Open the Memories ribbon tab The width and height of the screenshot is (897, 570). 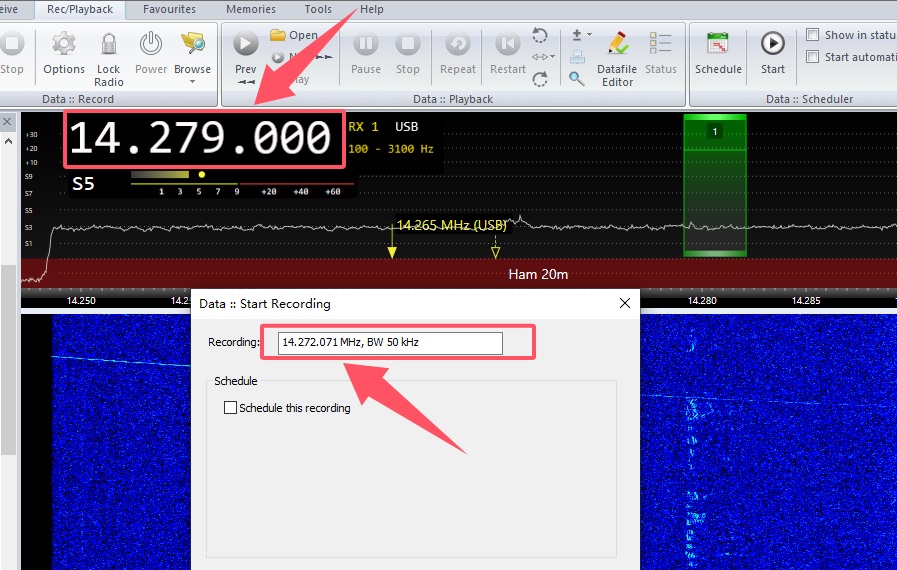tap(250, 9)
